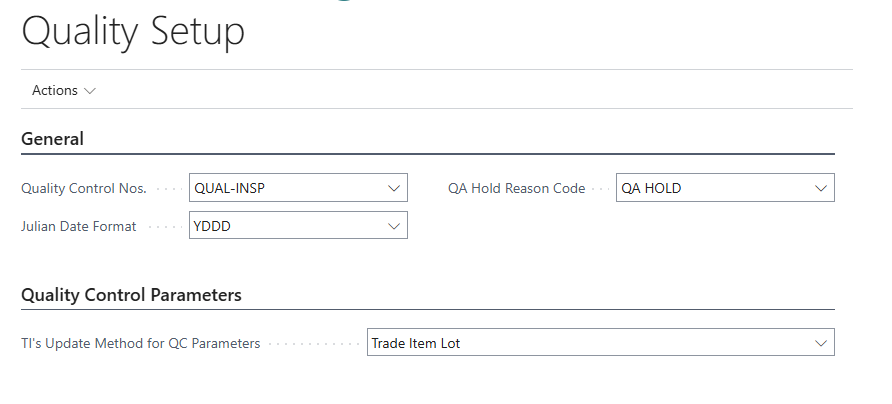The image size is (892, 404).
Task: Expand the QA Hold Reason Code dropdown arrow
Action: click(821, 188)
